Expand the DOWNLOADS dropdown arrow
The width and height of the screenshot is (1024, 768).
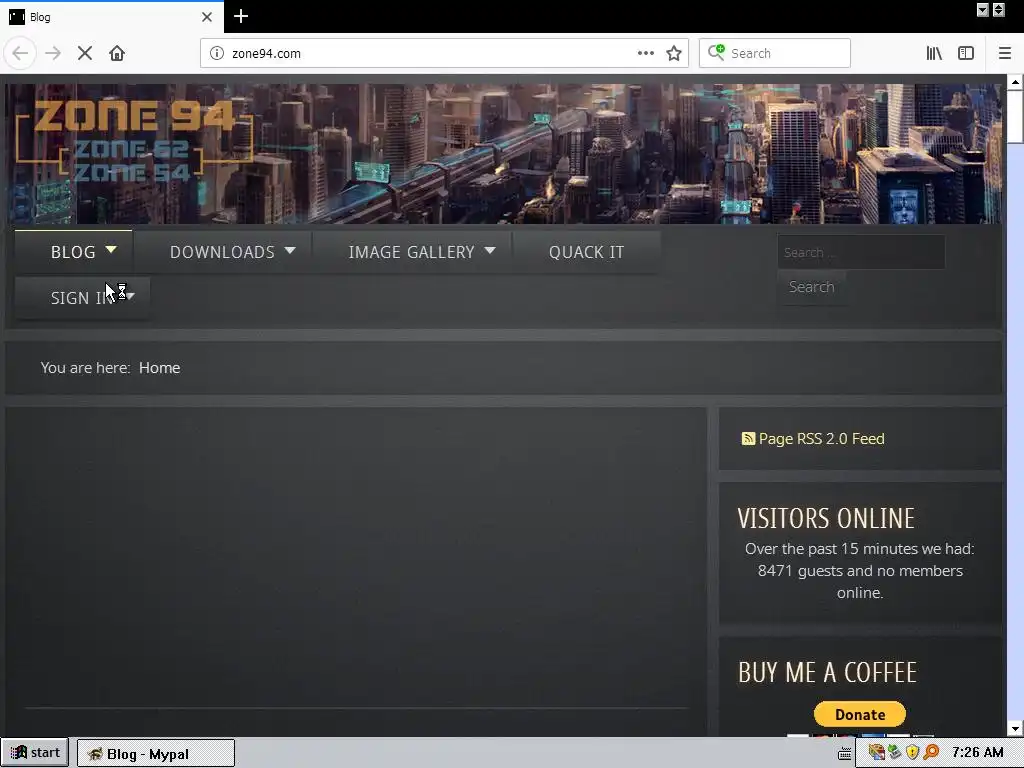[290, 250]
